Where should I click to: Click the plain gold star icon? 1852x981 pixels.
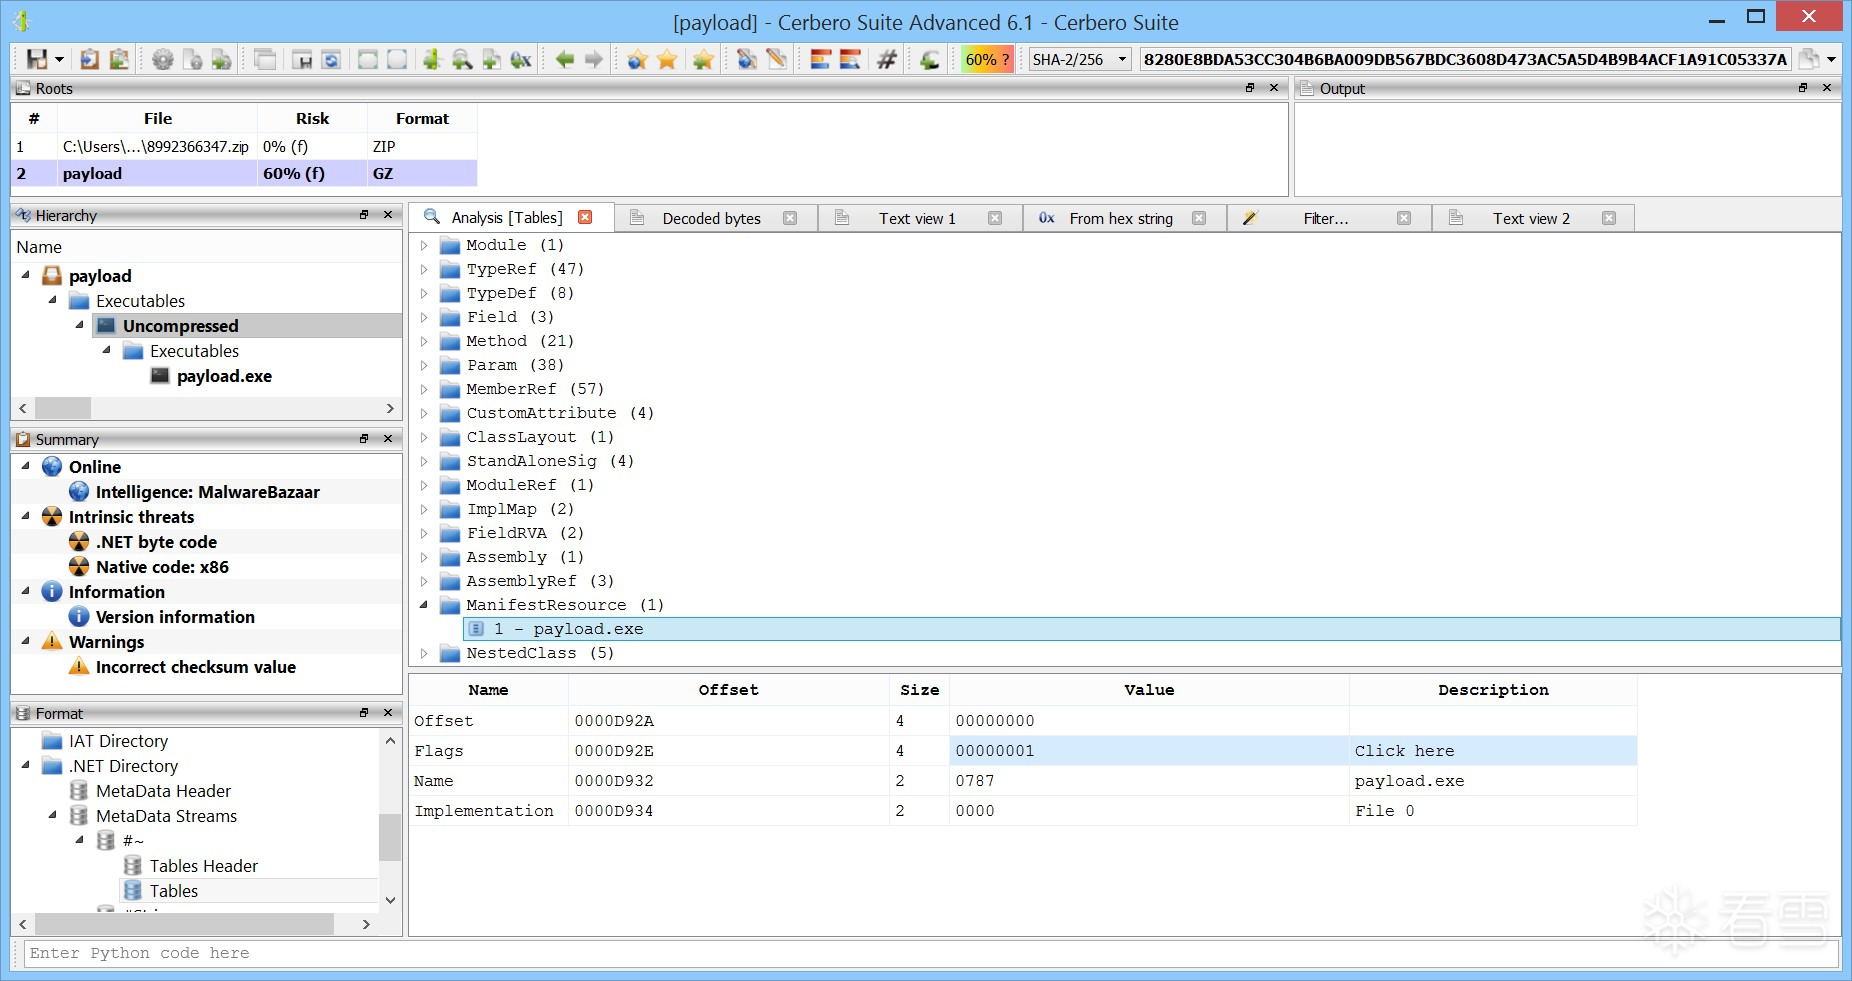(667, 60)
